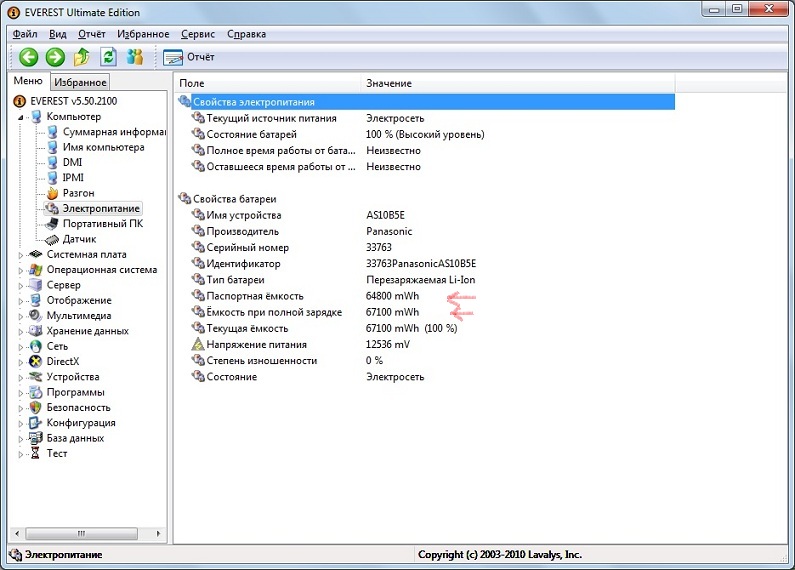The width and height of the screenshot is (795, 570).
Task: Click the Устройства devices icon
Action: tap(35, 377)
